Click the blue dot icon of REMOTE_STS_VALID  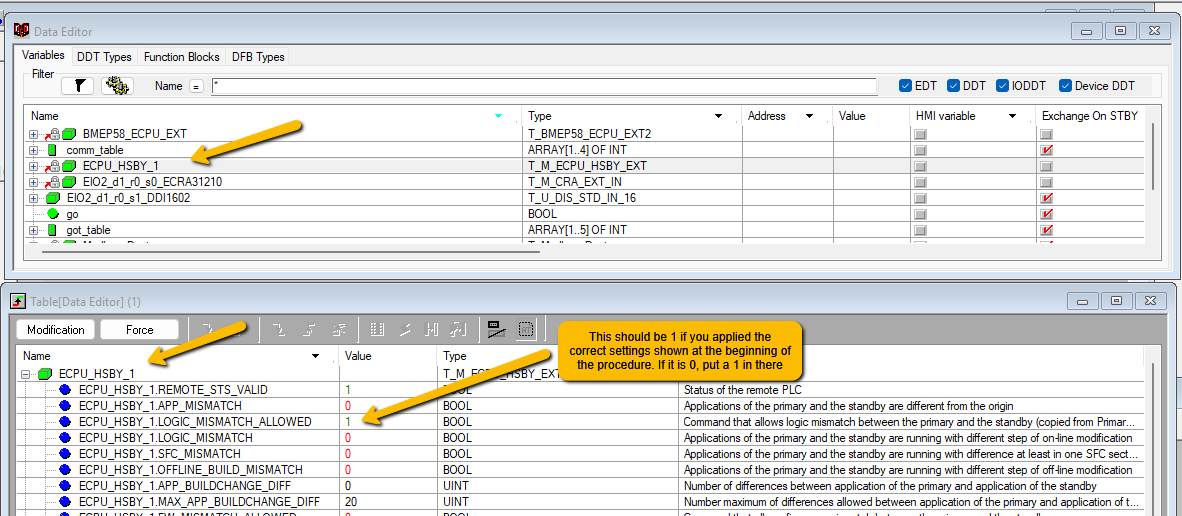click(64, 390)
